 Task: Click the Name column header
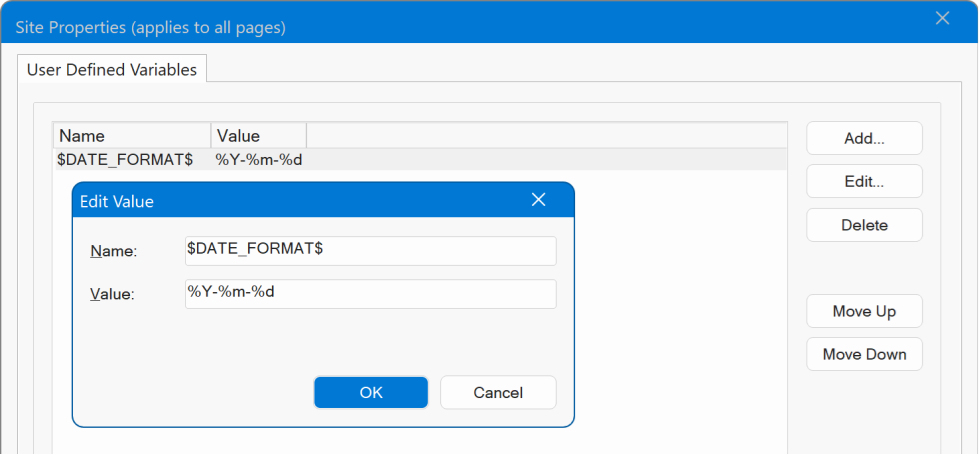tap(132, 136)
